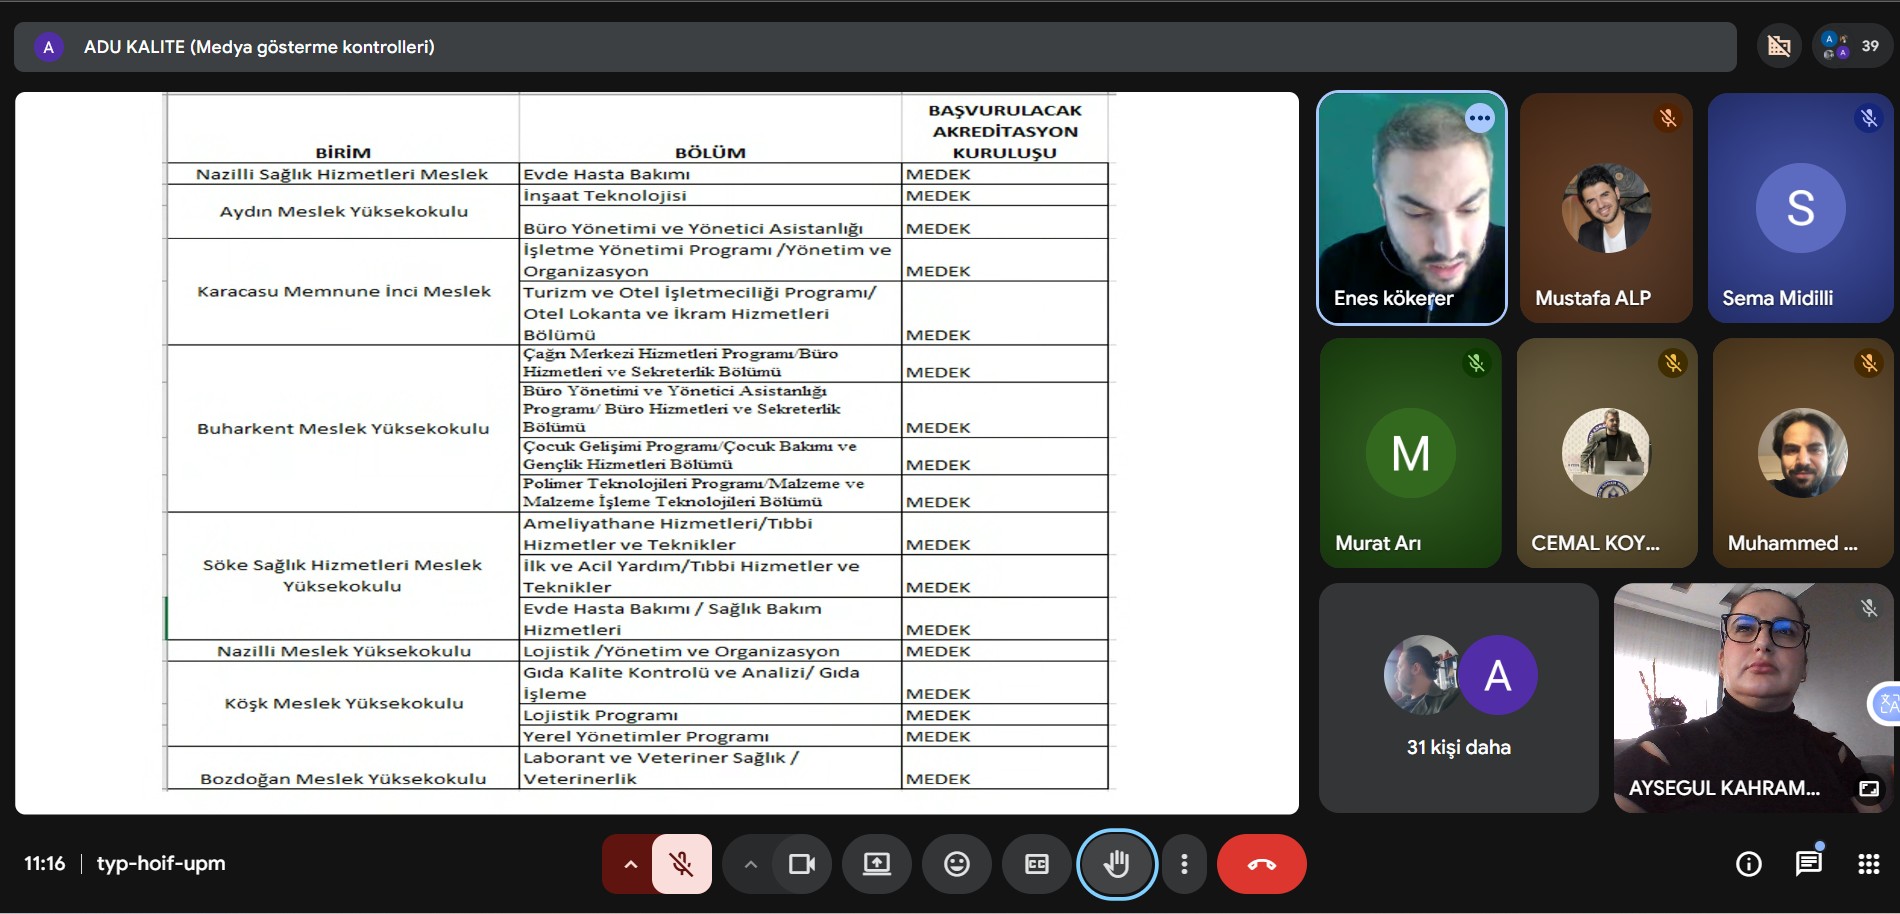Open meeting details info

click(x=1748, y=864)
